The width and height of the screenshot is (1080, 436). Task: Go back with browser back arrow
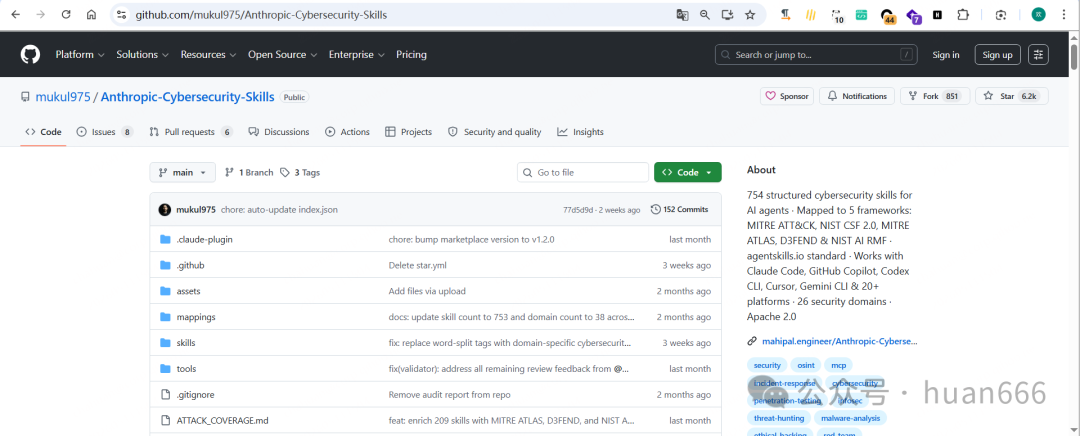(x=15, y=14)
